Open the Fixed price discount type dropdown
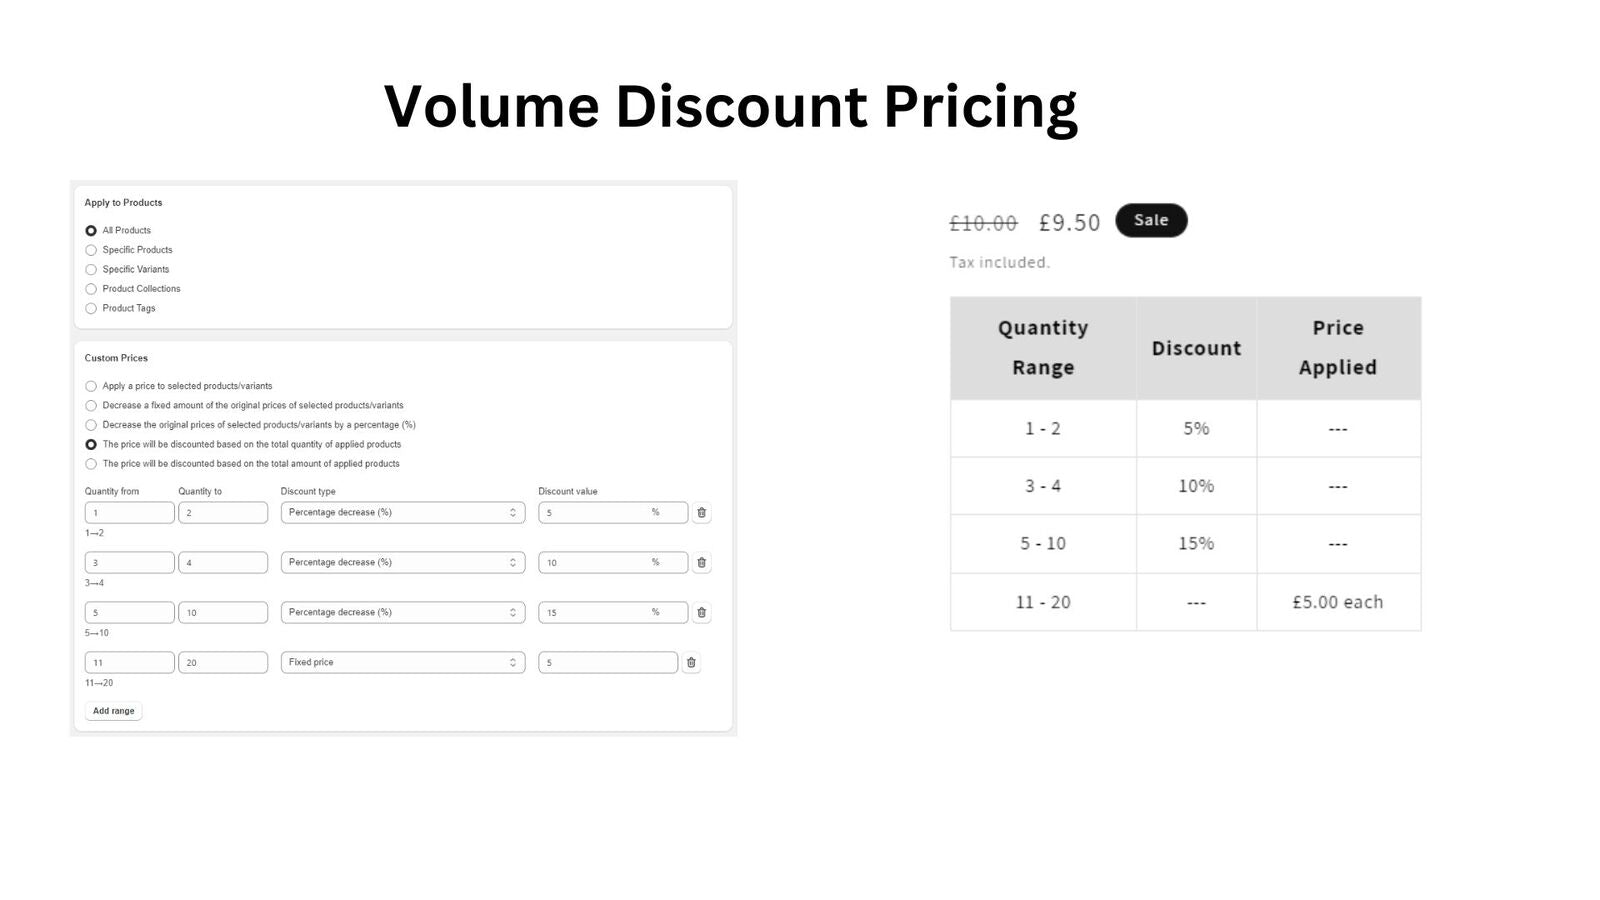This screenshot has height=900, width=1600. point(403,662)
